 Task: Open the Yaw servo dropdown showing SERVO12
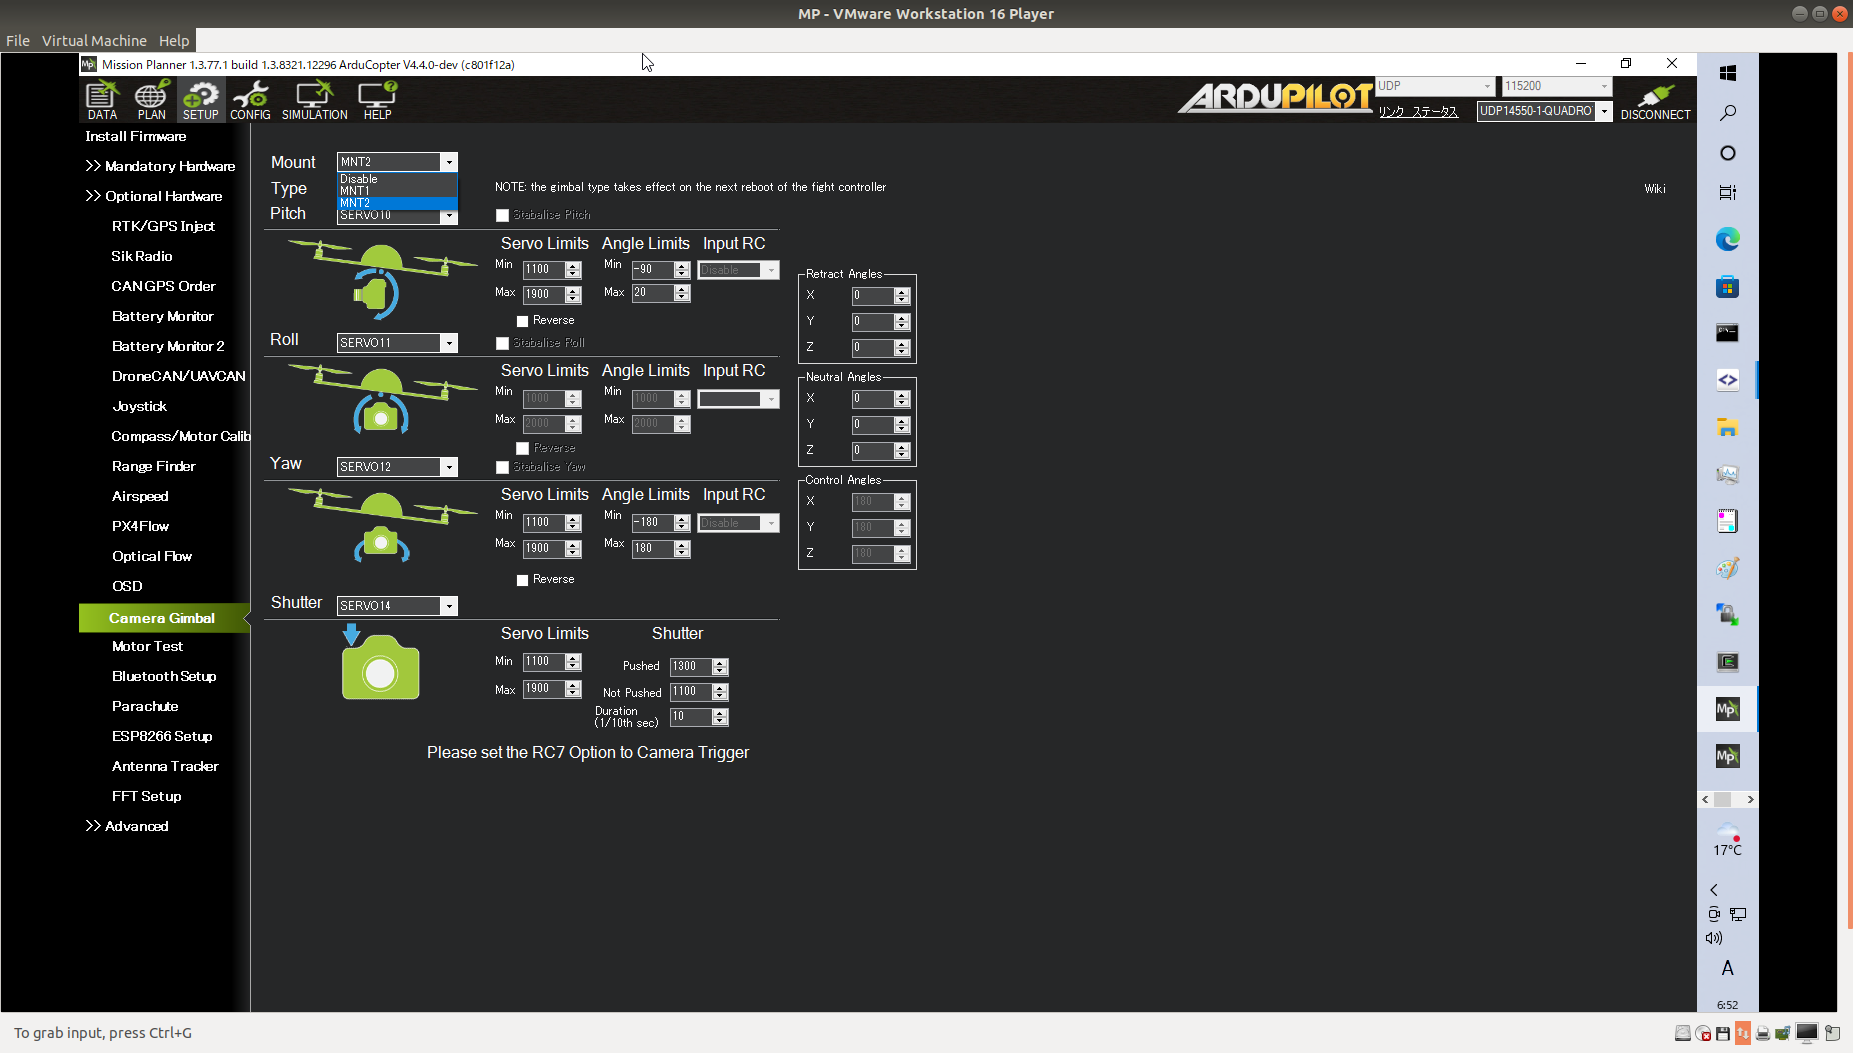[x=448, y=466]
